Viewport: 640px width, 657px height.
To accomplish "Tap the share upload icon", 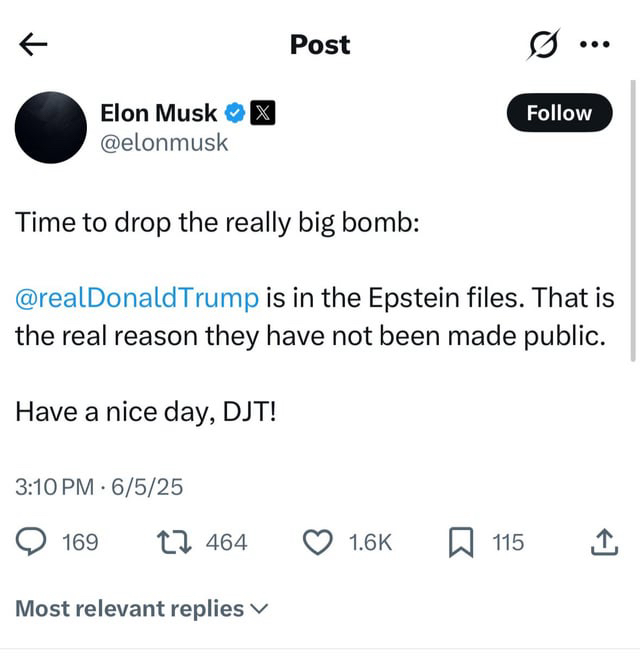I will [602, 542].
